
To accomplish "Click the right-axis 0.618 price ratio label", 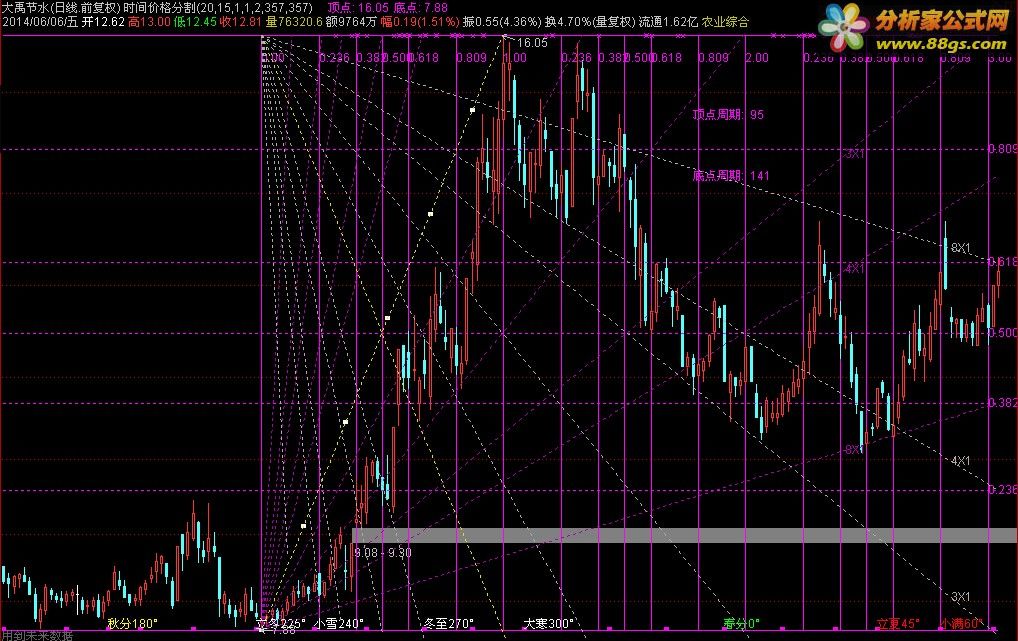I will click(x=1002, y=262).
